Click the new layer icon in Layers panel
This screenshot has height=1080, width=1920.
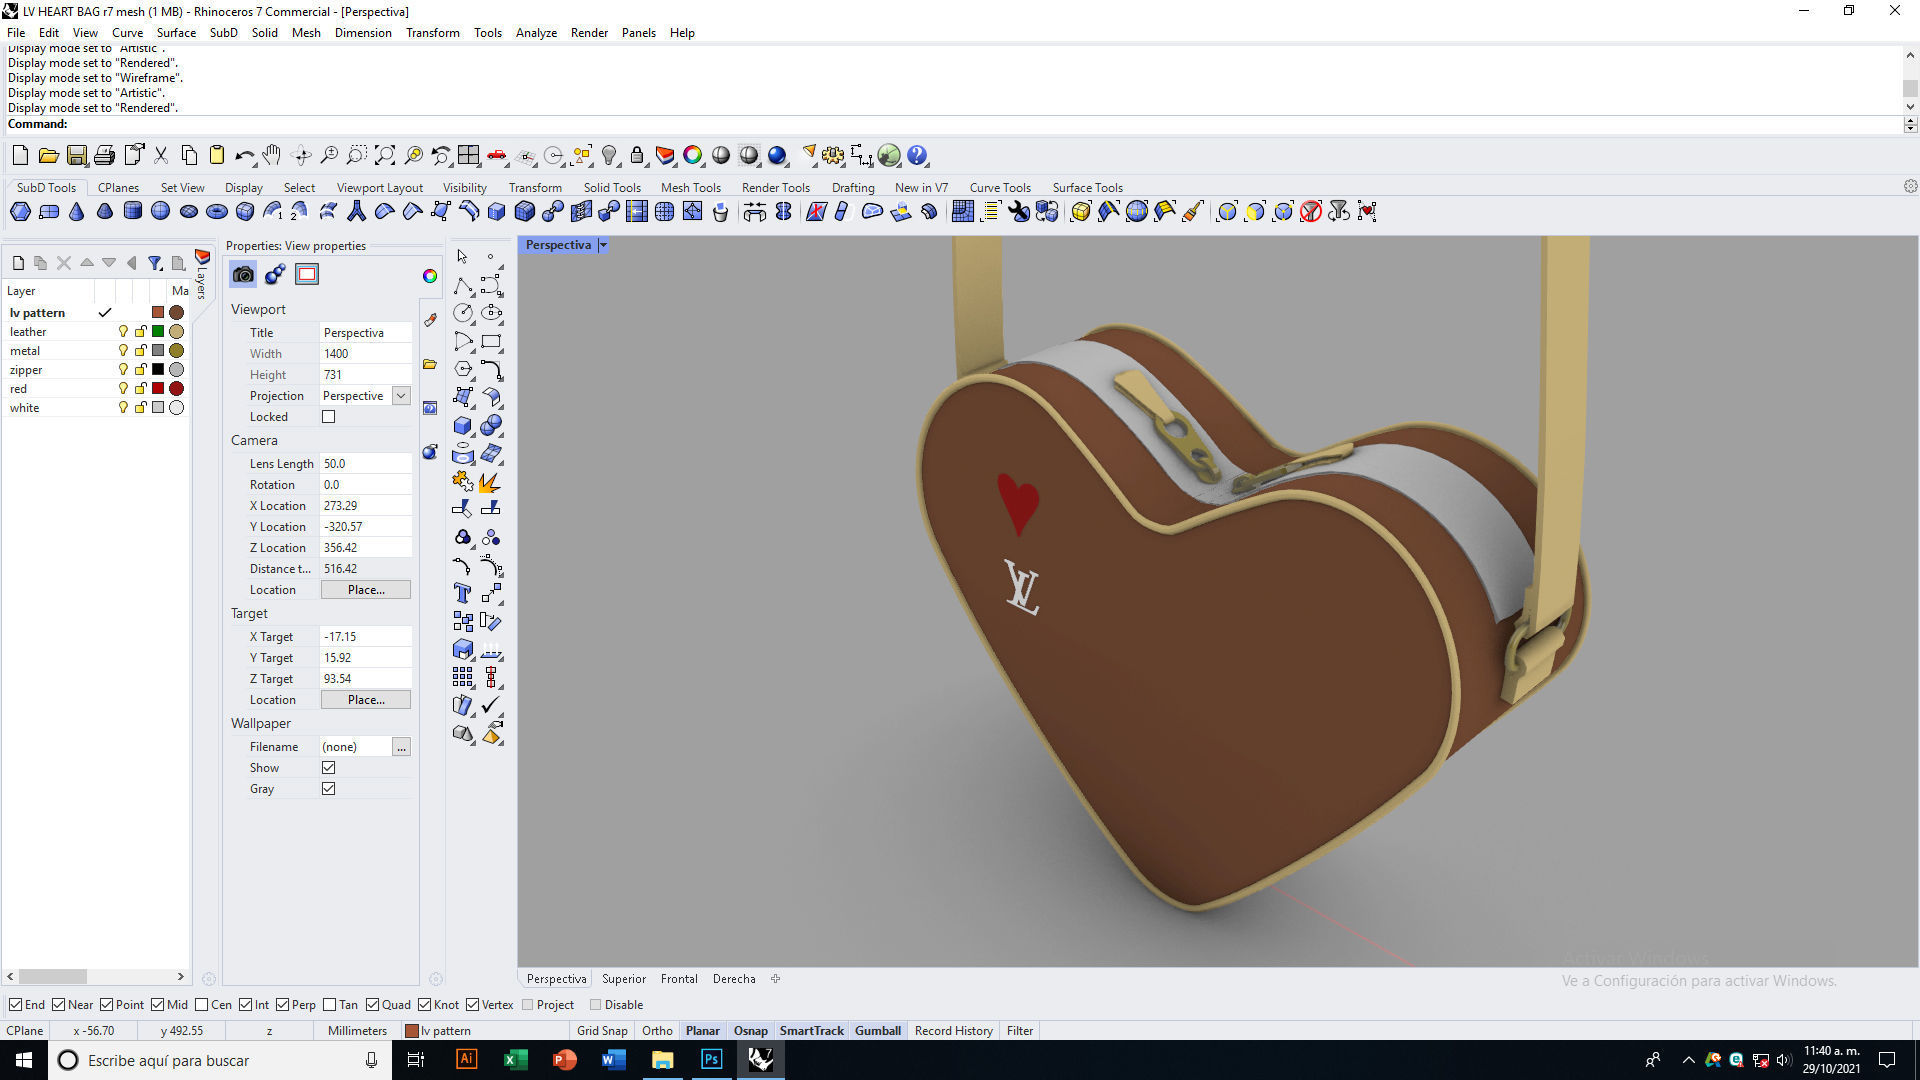(x=18, y=263)
